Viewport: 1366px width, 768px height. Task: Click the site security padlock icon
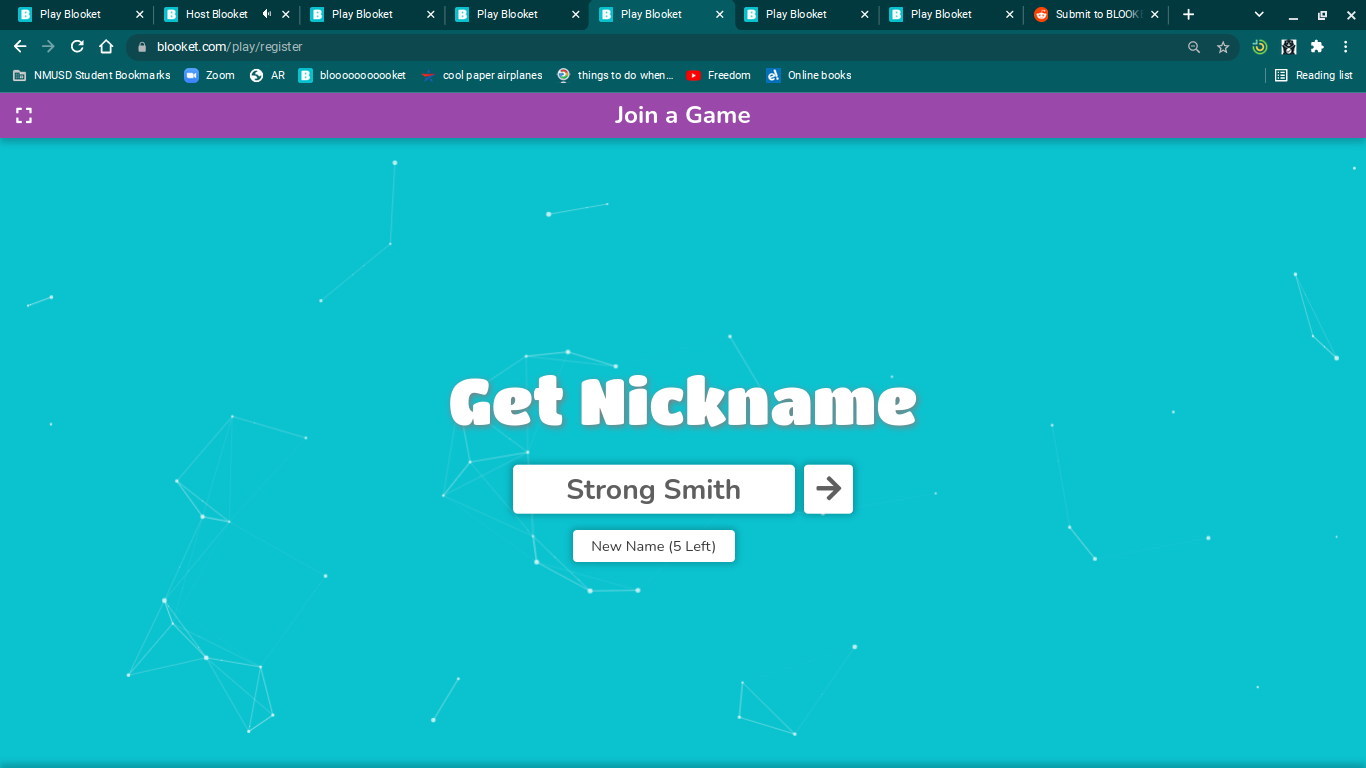click(x=142, y=46)
